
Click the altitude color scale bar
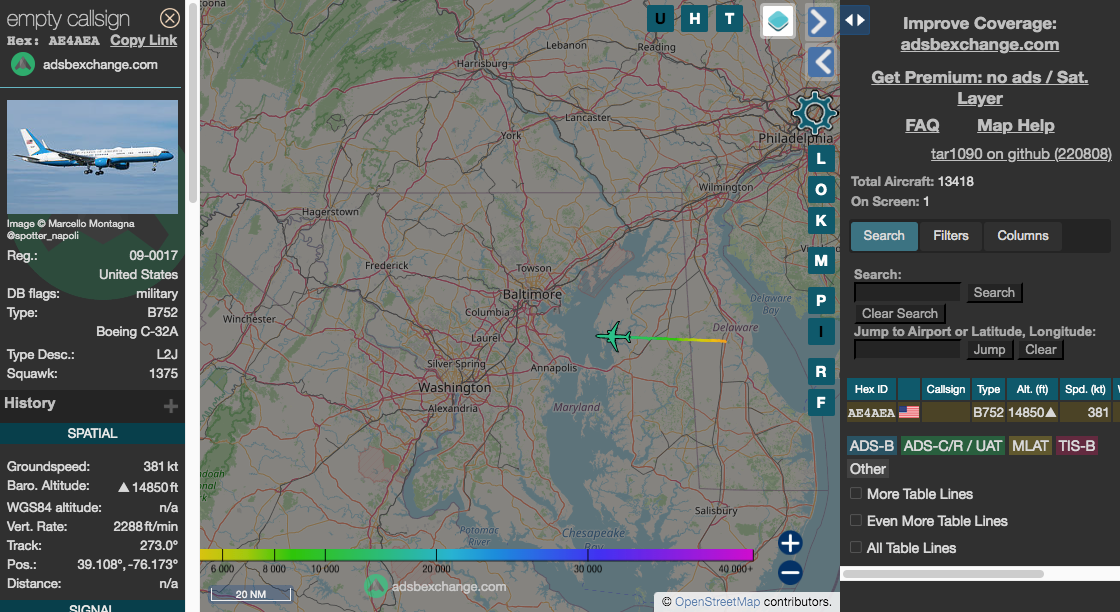[476, 555]
